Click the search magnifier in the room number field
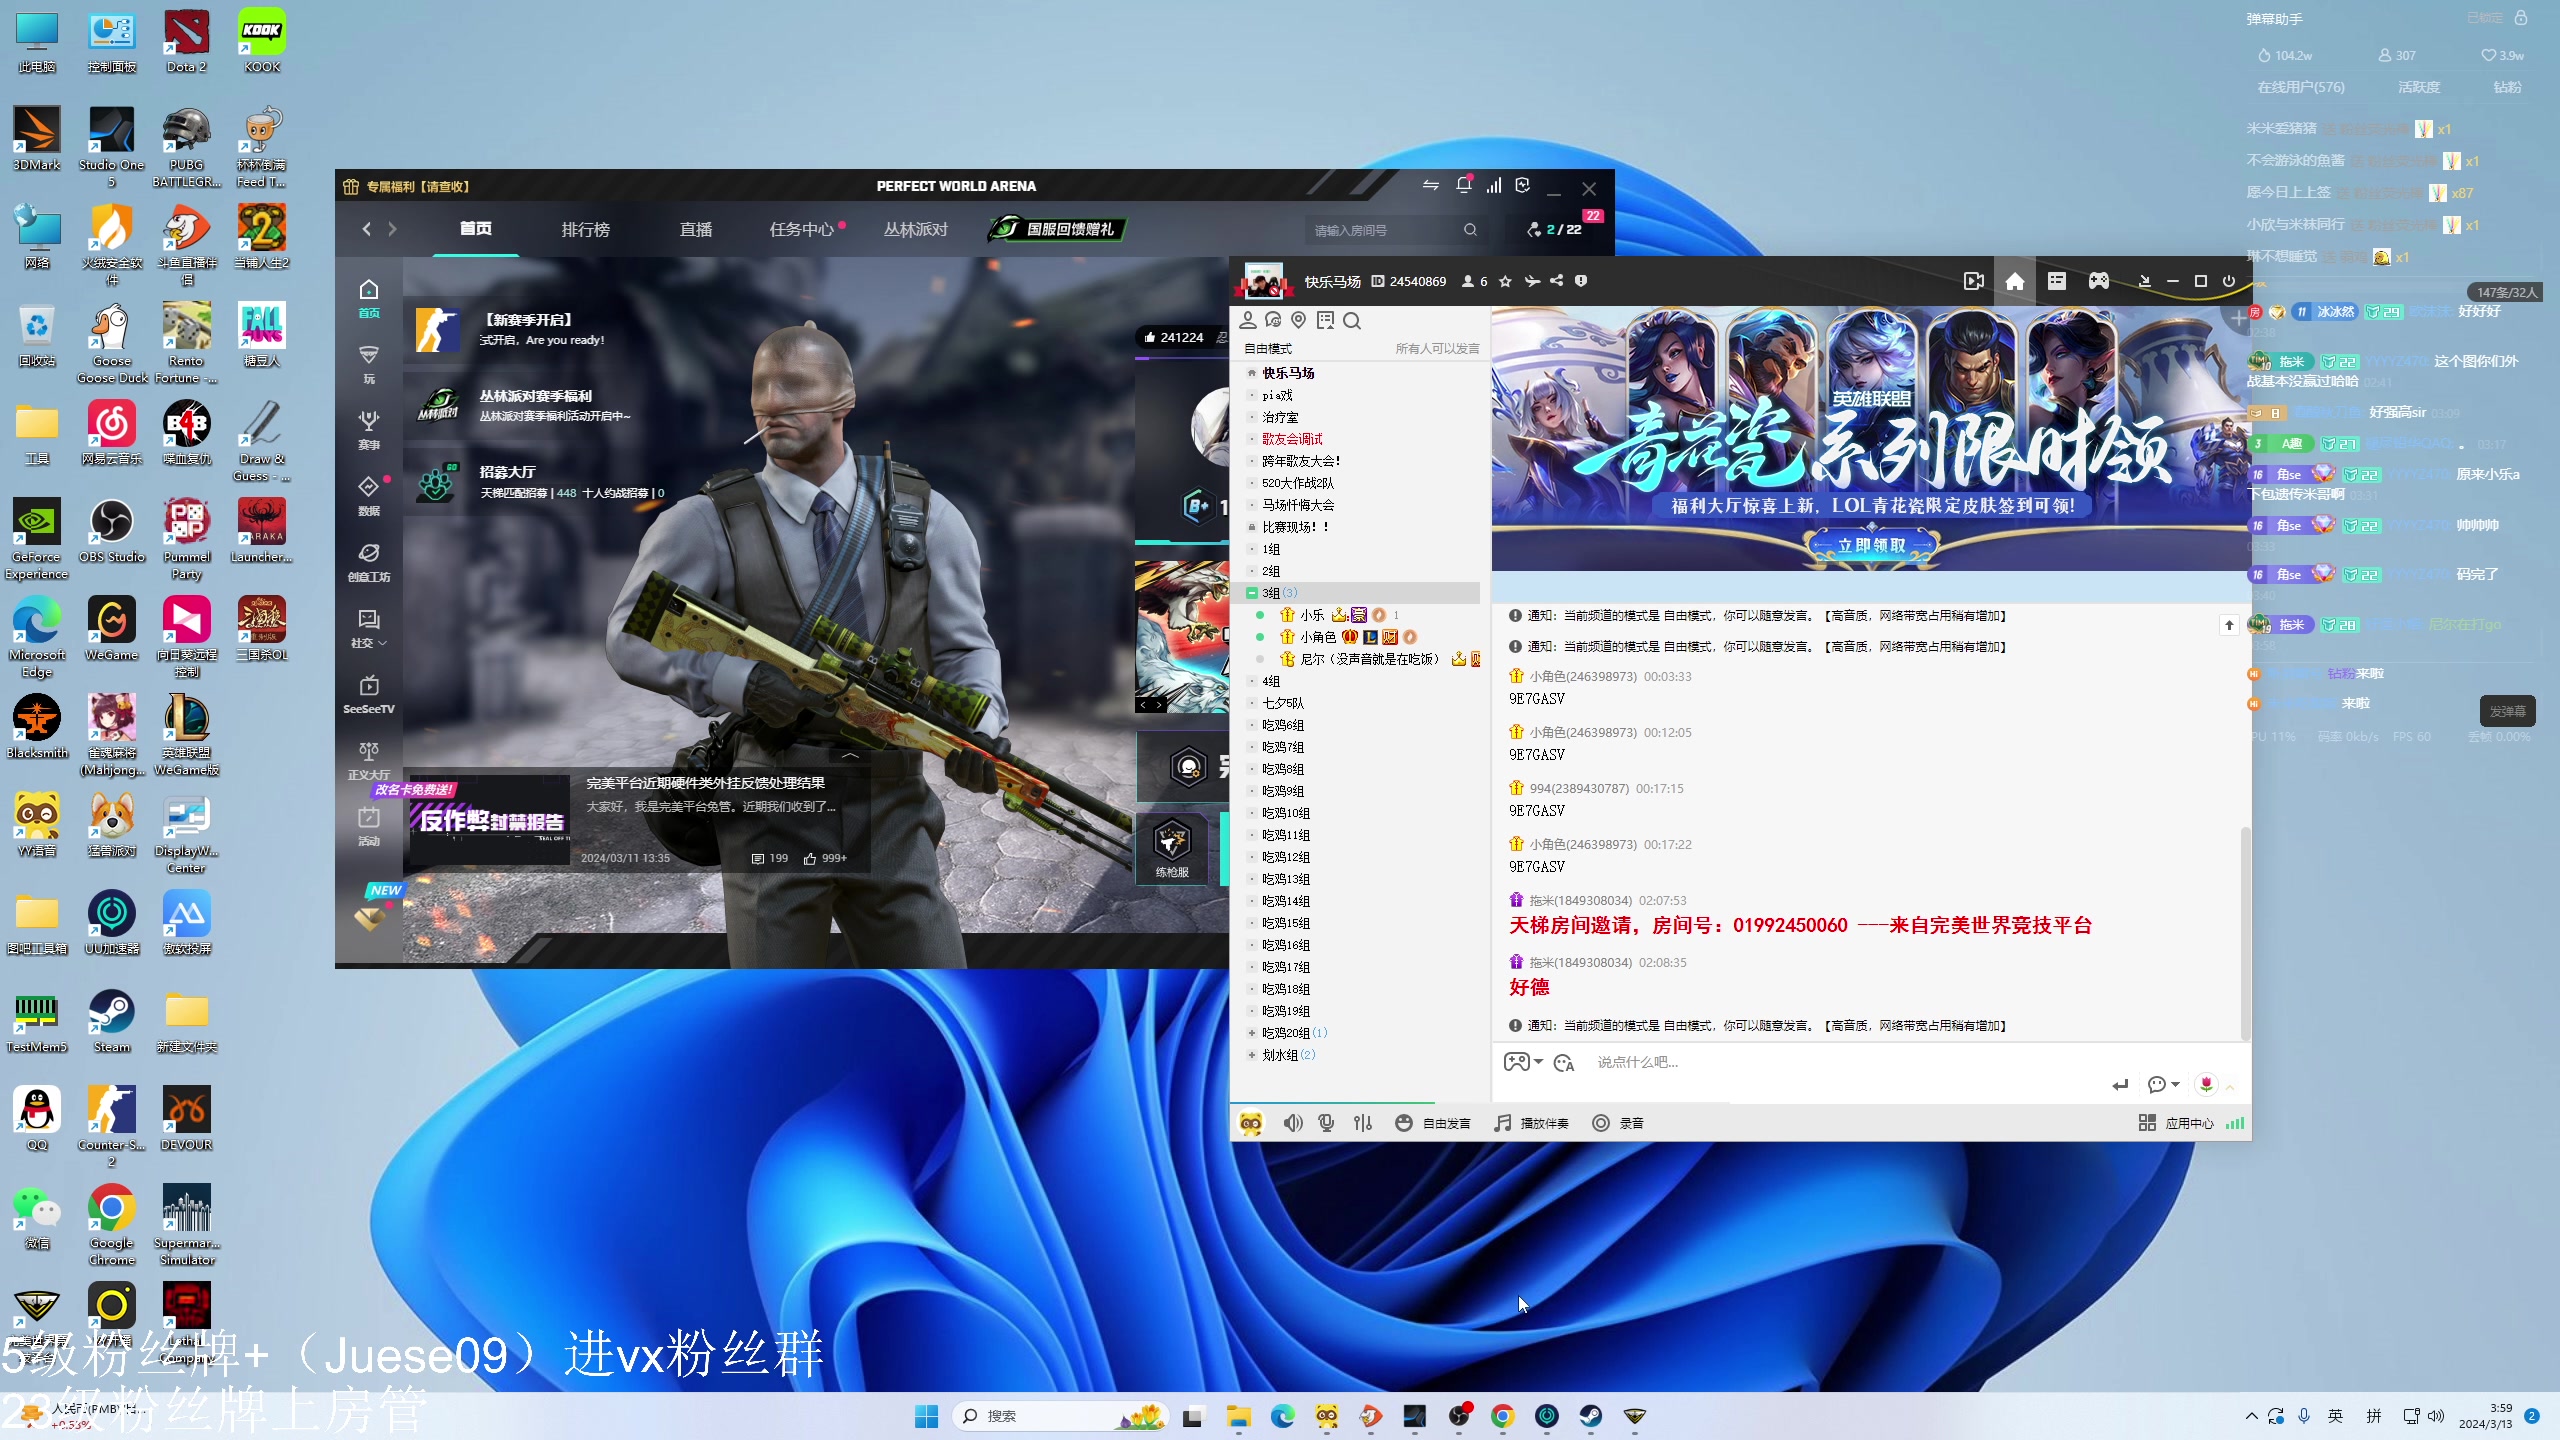The height and width of the screenshot is (1440, 2560). (x=1470, y=230)
